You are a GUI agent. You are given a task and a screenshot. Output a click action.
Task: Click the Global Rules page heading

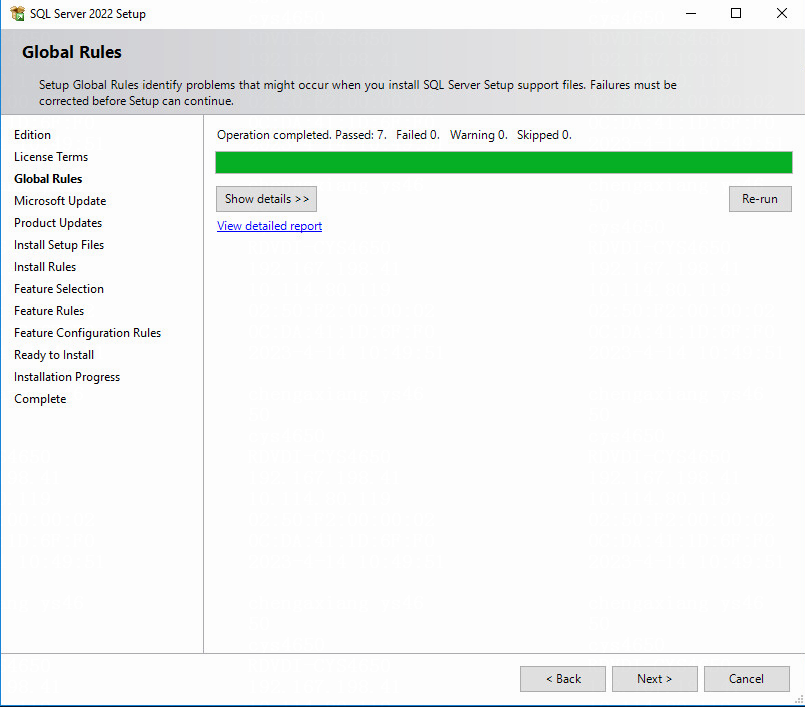coord(72,52)
